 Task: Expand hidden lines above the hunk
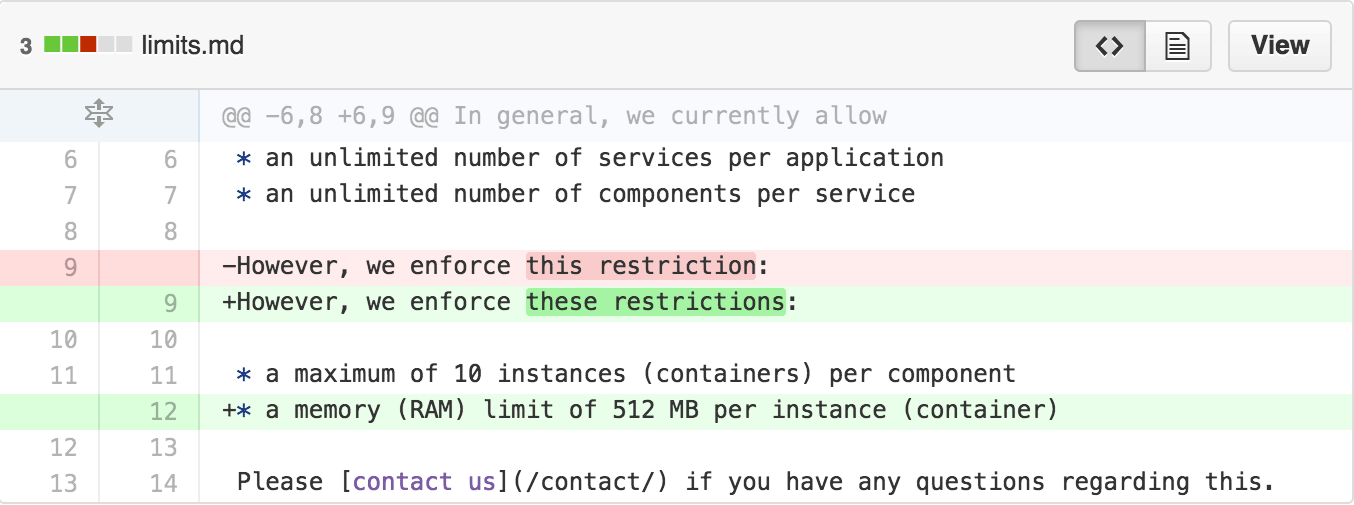(99, 116)
